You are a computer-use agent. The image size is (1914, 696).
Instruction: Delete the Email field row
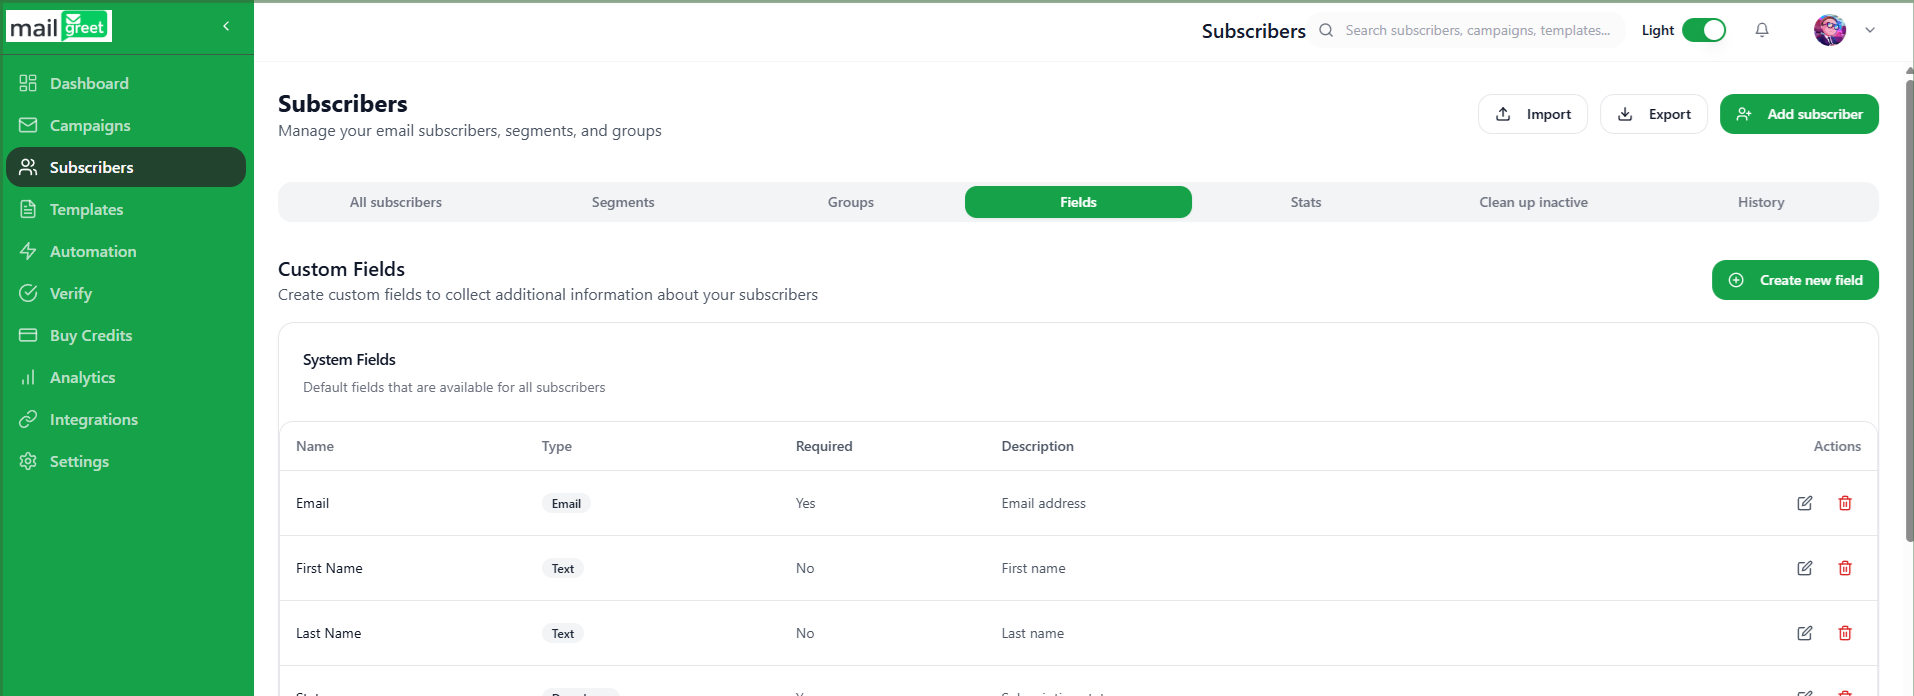pos(1845,503)
